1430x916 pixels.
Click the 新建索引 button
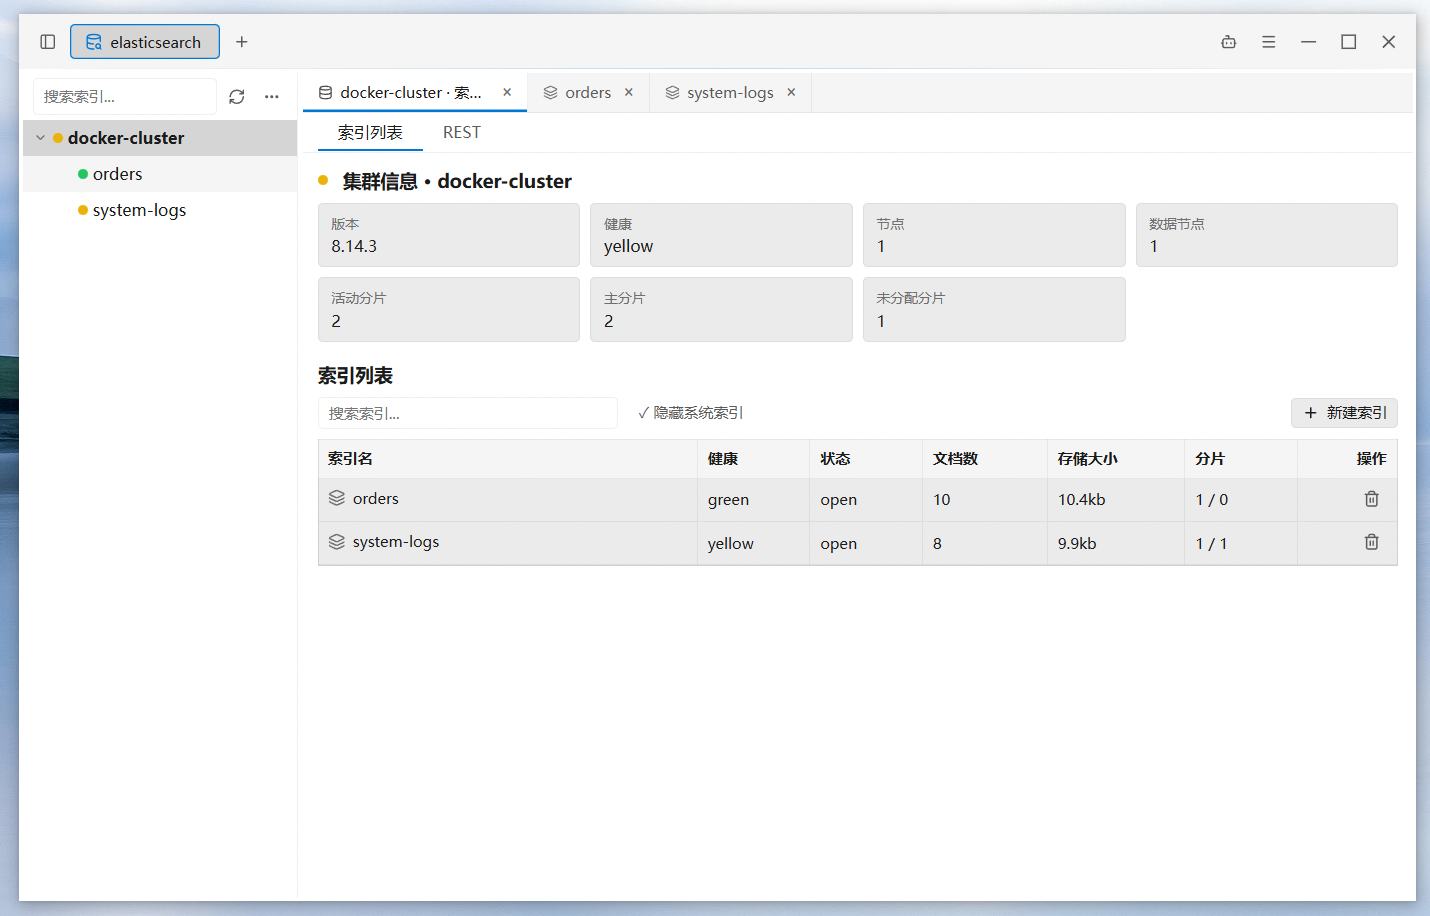tap(1344, 413)
